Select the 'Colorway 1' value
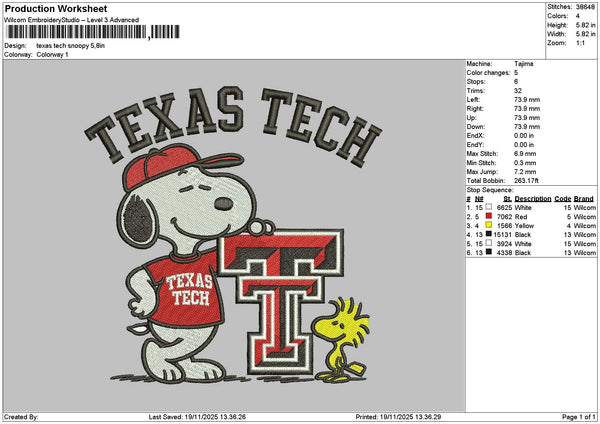 pos(52,55)
